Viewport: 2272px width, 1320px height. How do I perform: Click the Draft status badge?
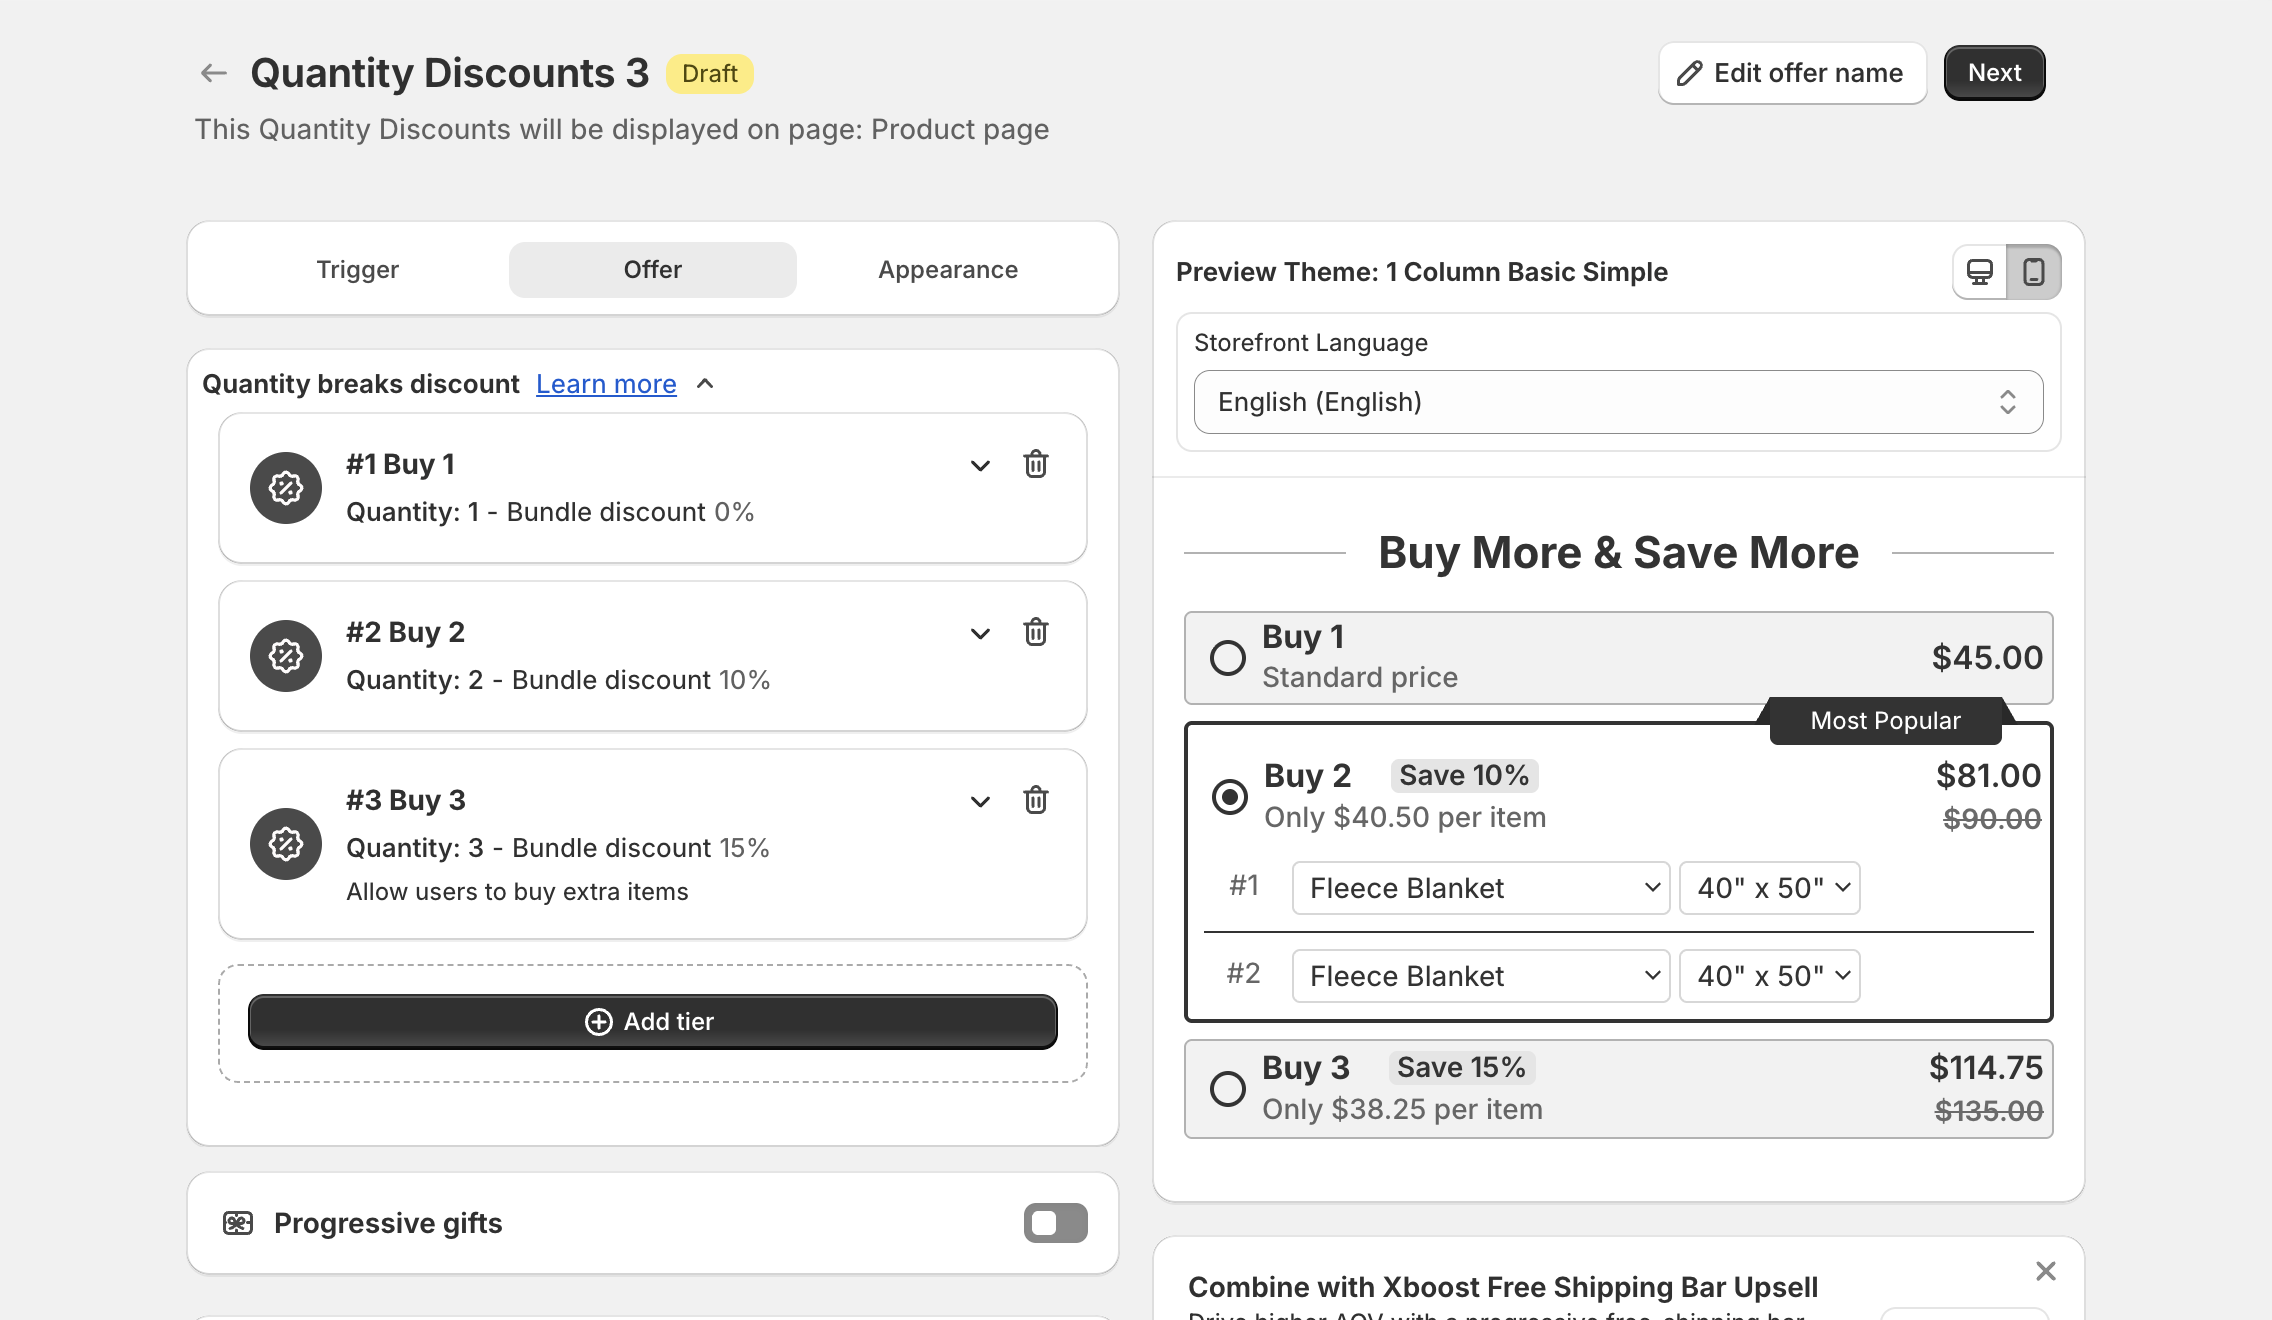710,74
